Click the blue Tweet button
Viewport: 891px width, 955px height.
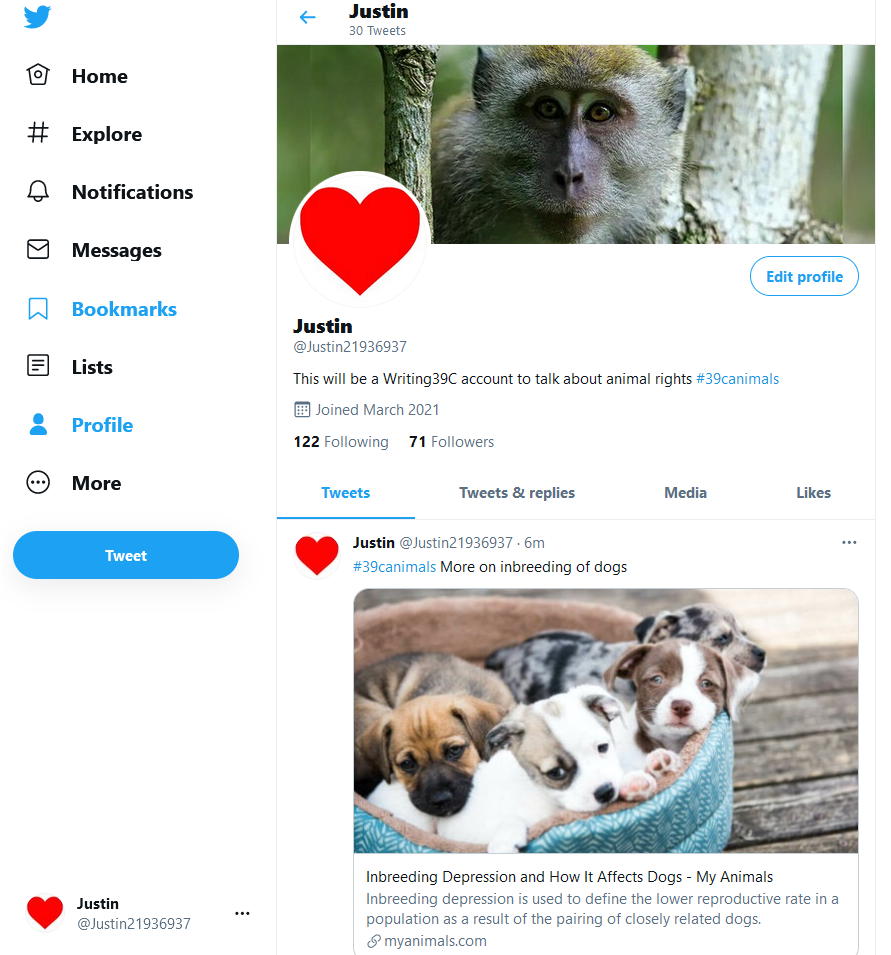point(126,555)
